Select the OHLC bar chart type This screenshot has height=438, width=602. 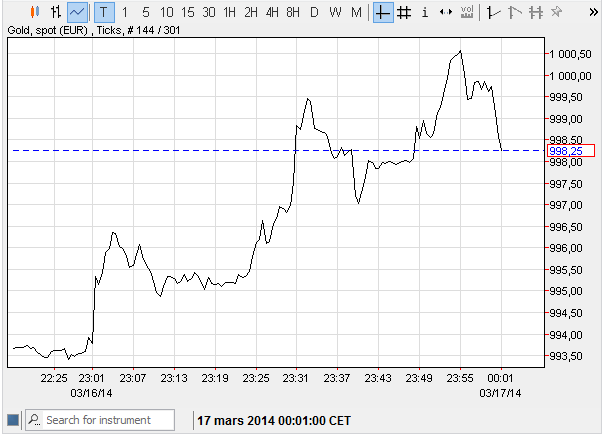click(56, 12)
